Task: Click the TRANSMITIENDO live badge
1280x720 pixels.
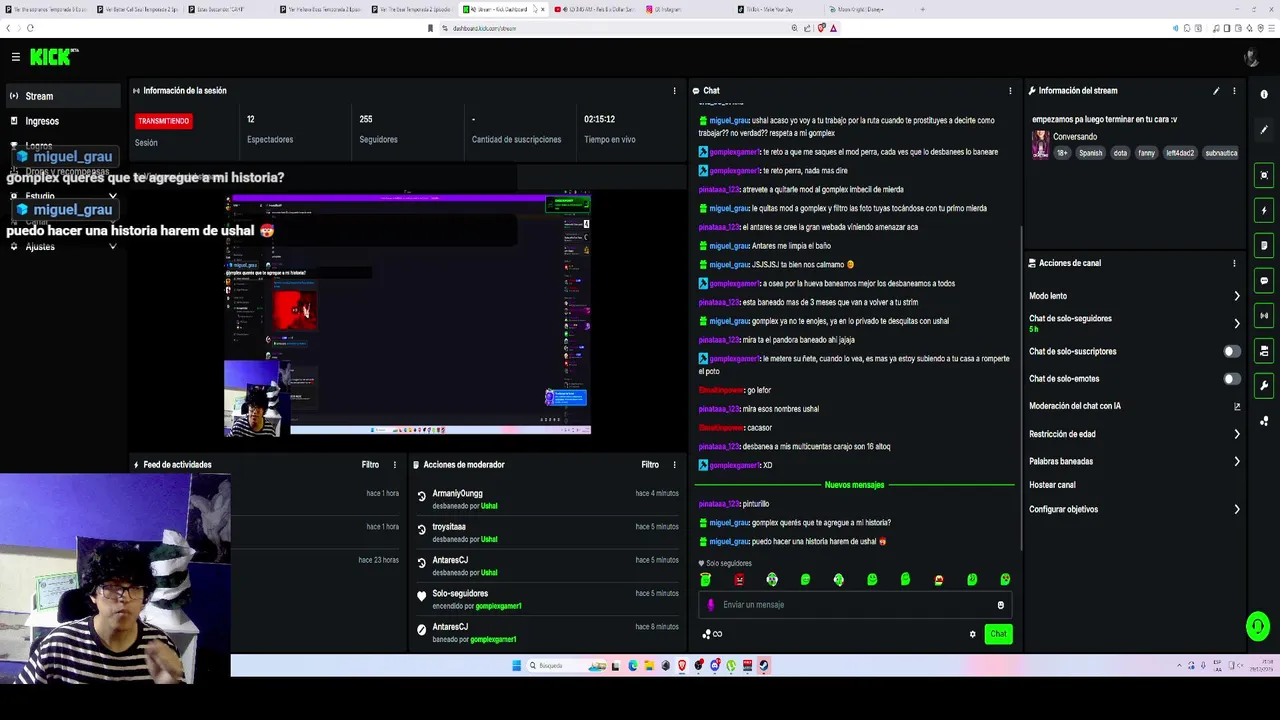Action: pyautogui.click(x=163, y=121)
